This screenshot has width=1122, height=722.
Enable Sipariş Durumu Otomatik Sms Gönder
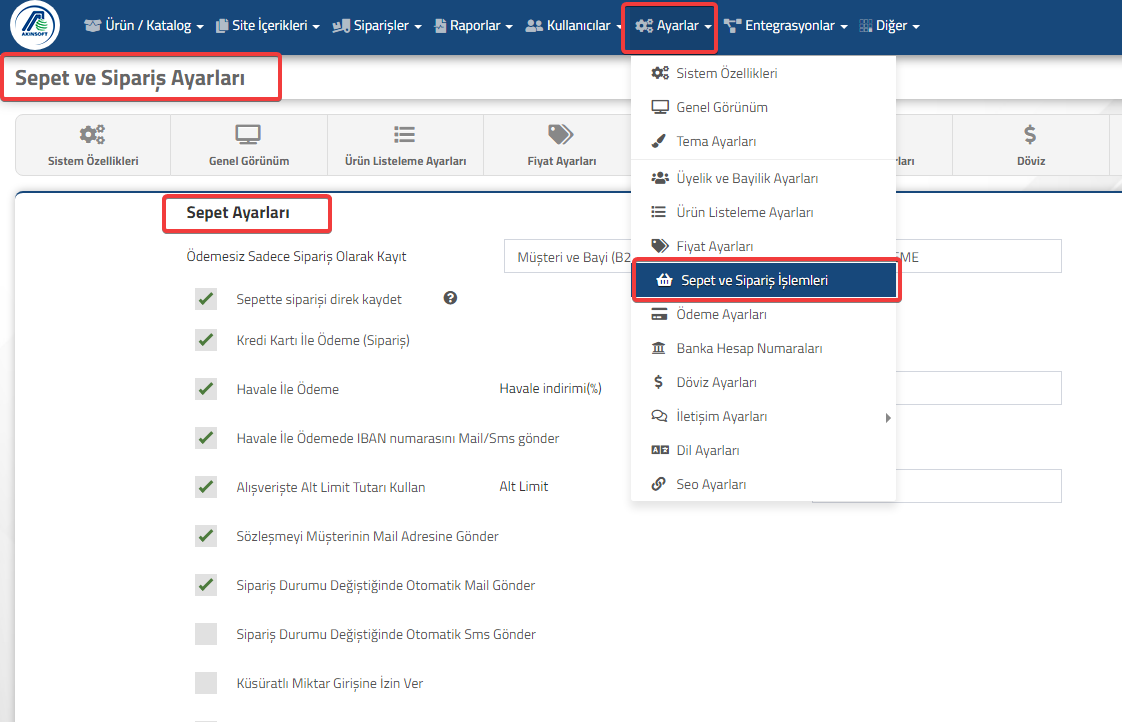(x=206, y=634)
